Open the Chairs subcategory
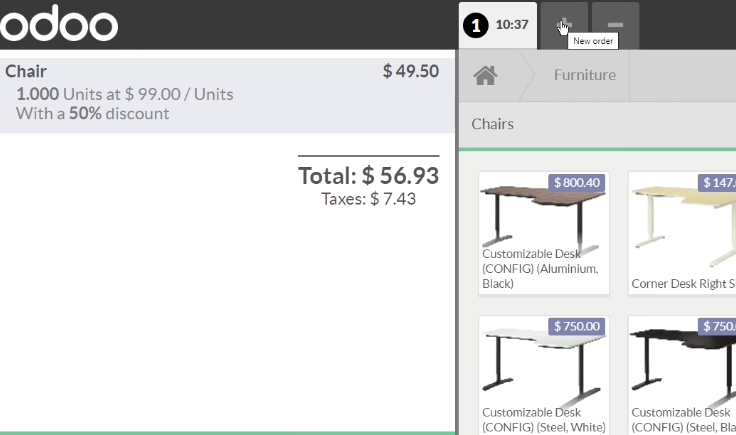Viewport: 736px width, 435px height. (x=492, y=124)
